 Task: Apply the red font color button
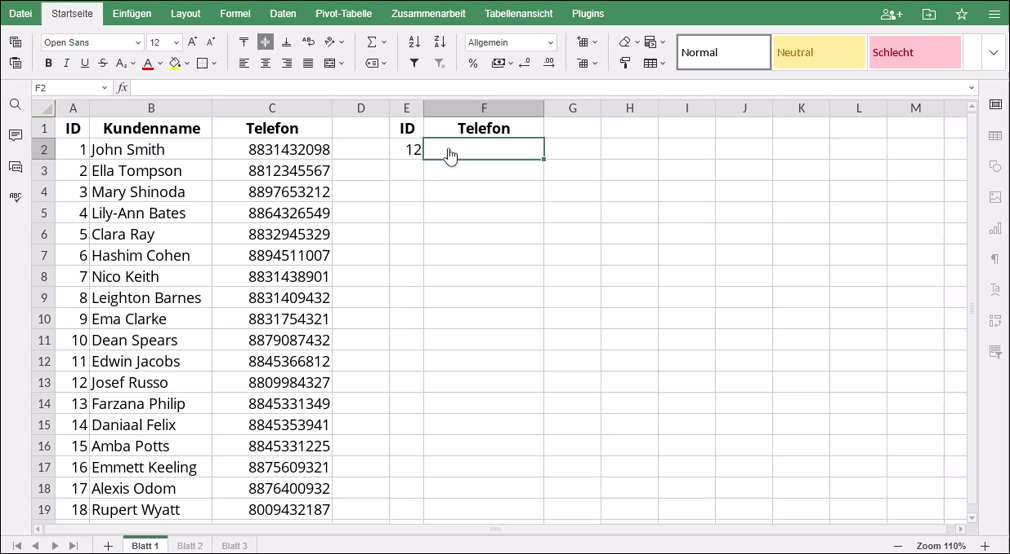click(148, 63)
